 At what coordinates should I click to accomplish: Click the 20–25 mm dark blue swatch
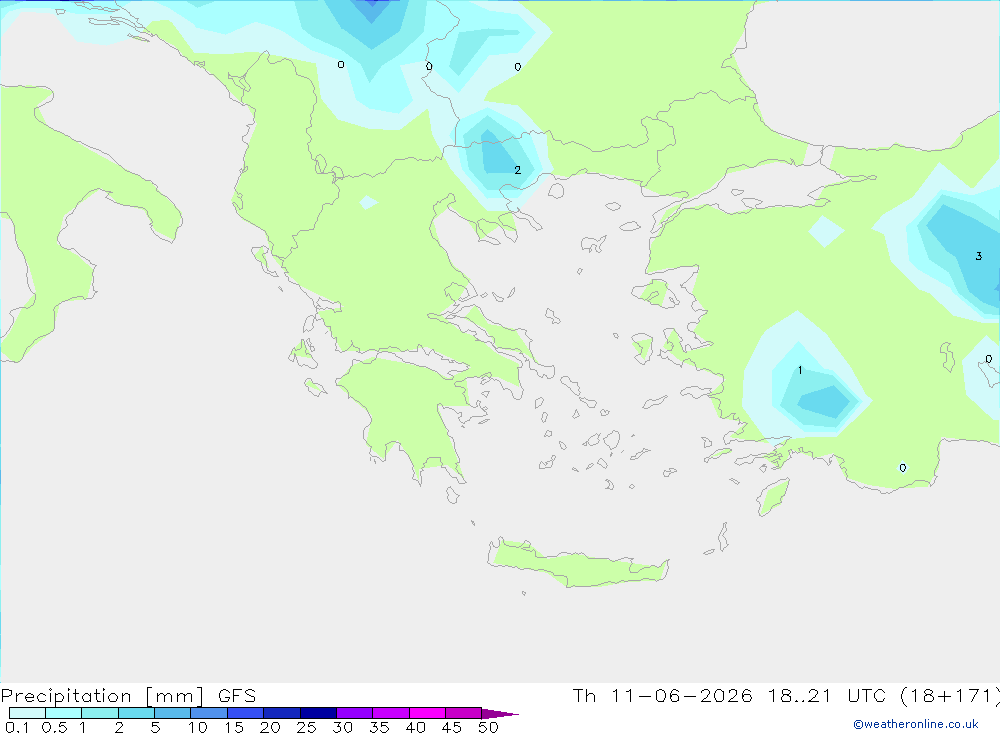[x=281, y=713]
